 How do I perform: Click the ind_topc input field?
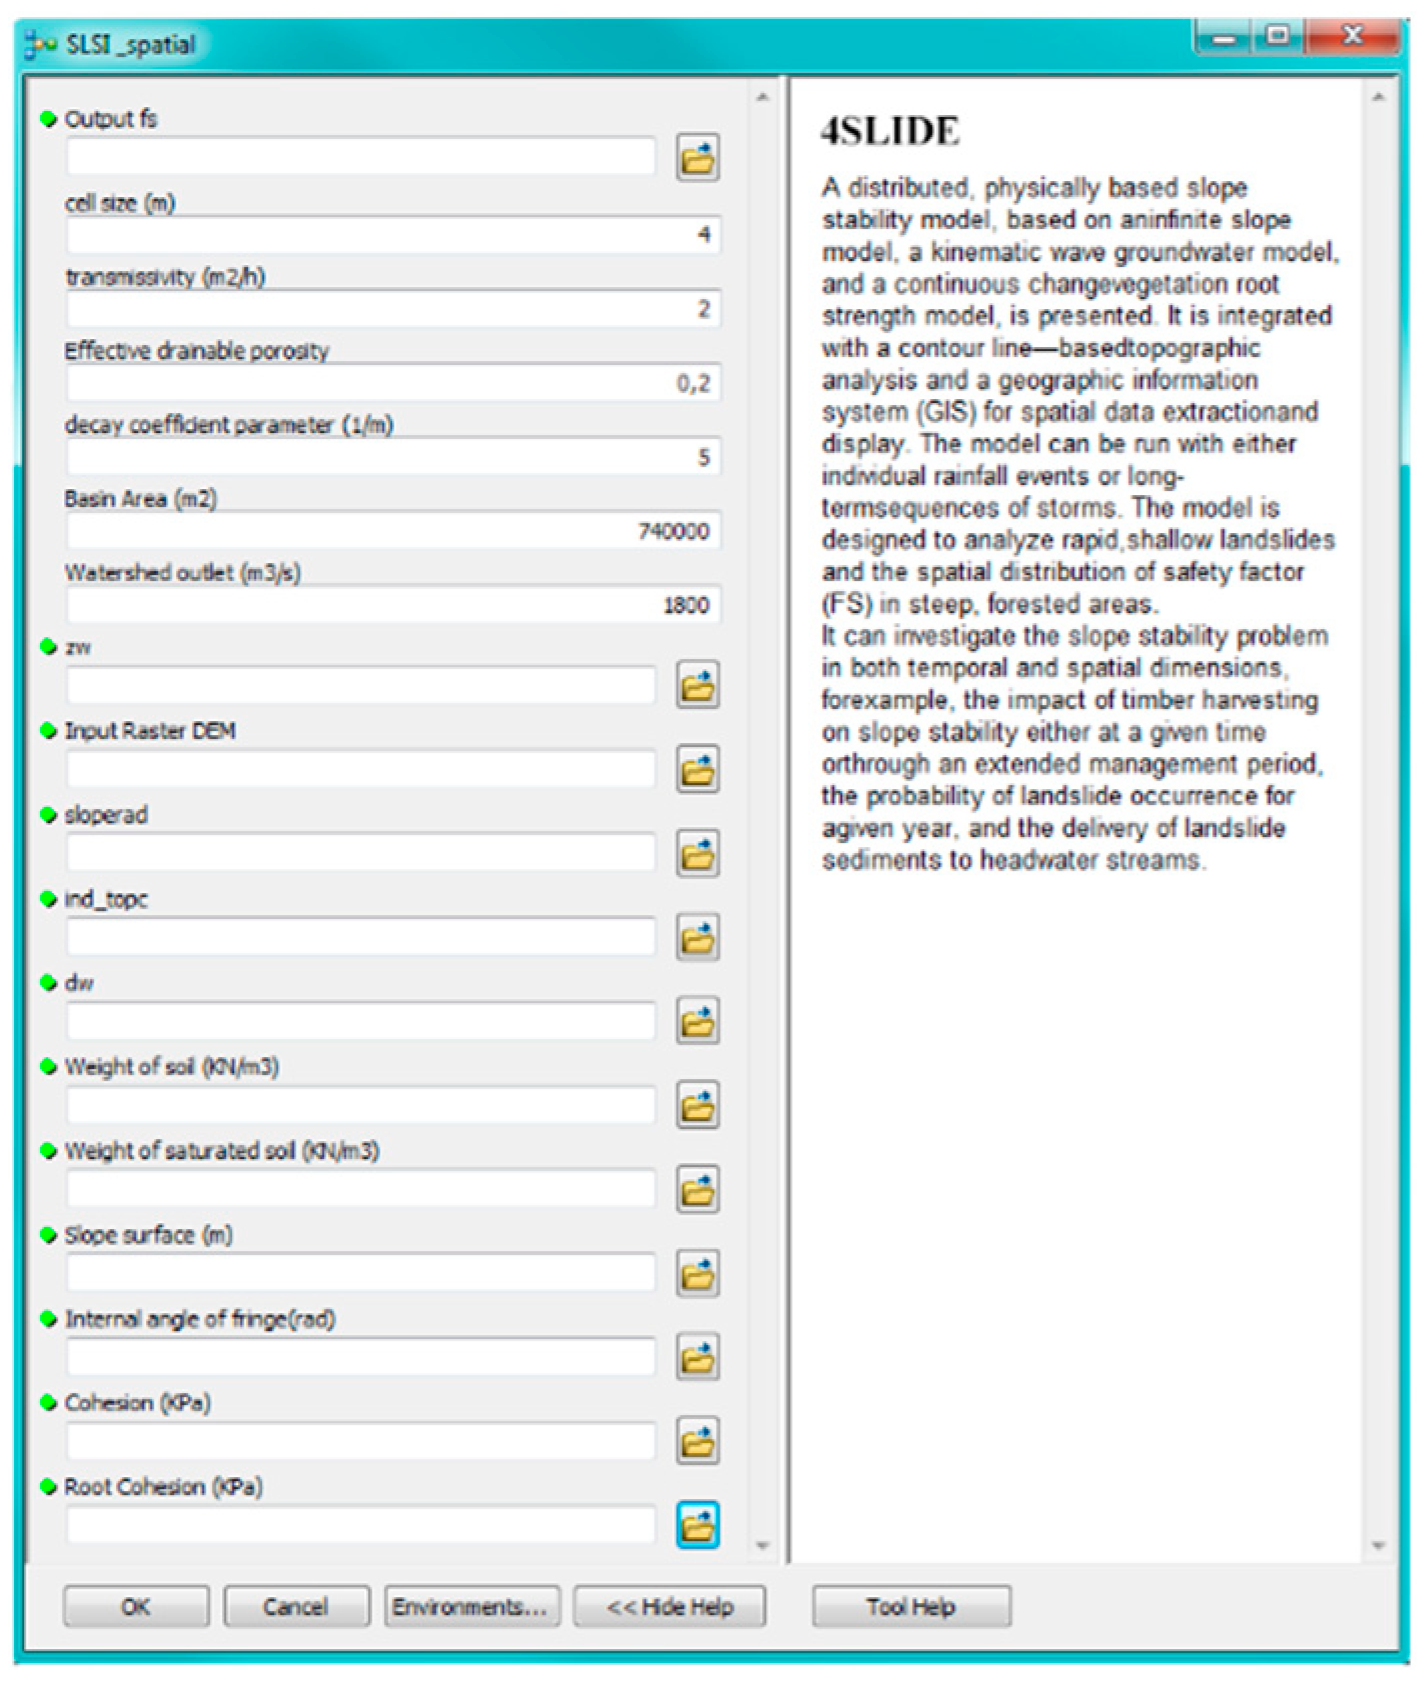click(x=361, y=937)
